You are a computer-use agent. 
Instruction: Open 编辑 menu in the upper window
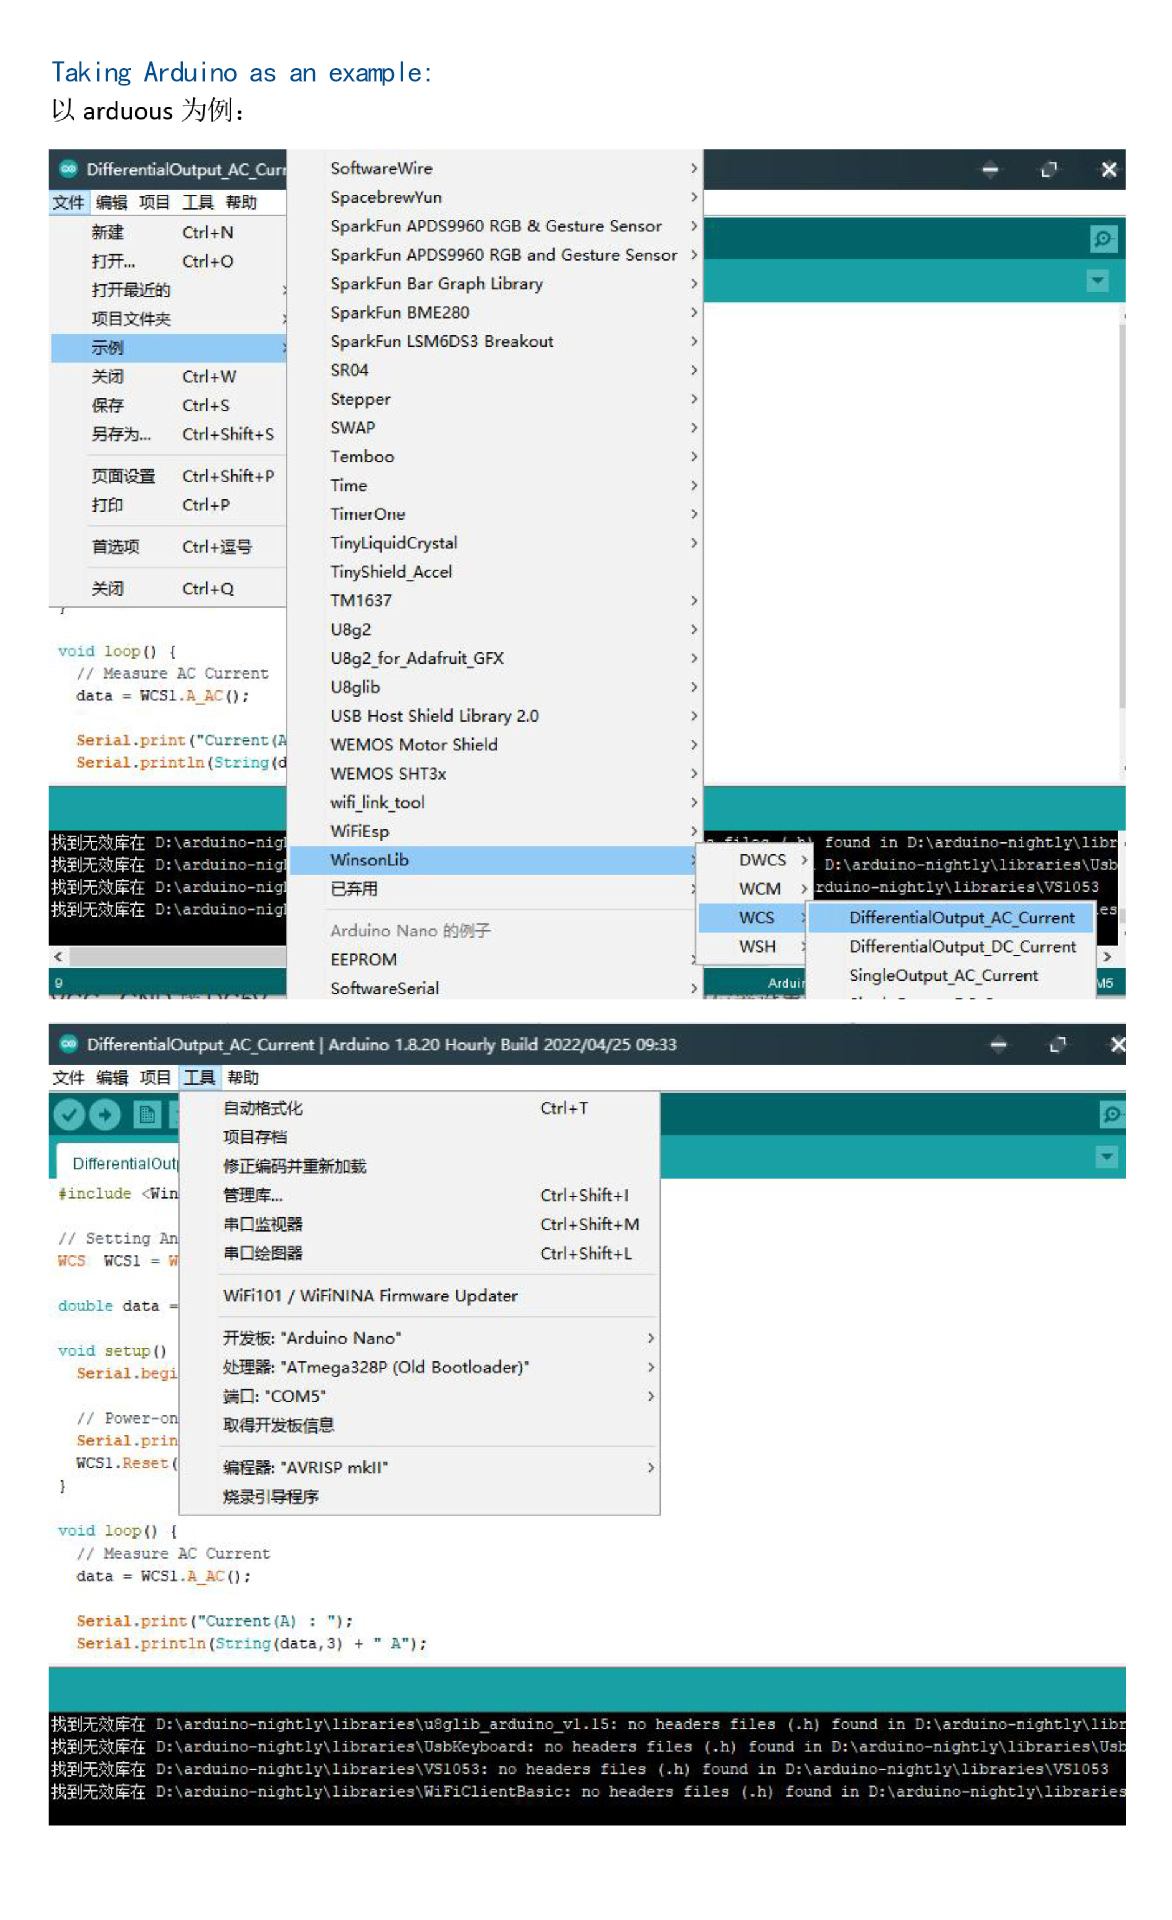point(112,203)
